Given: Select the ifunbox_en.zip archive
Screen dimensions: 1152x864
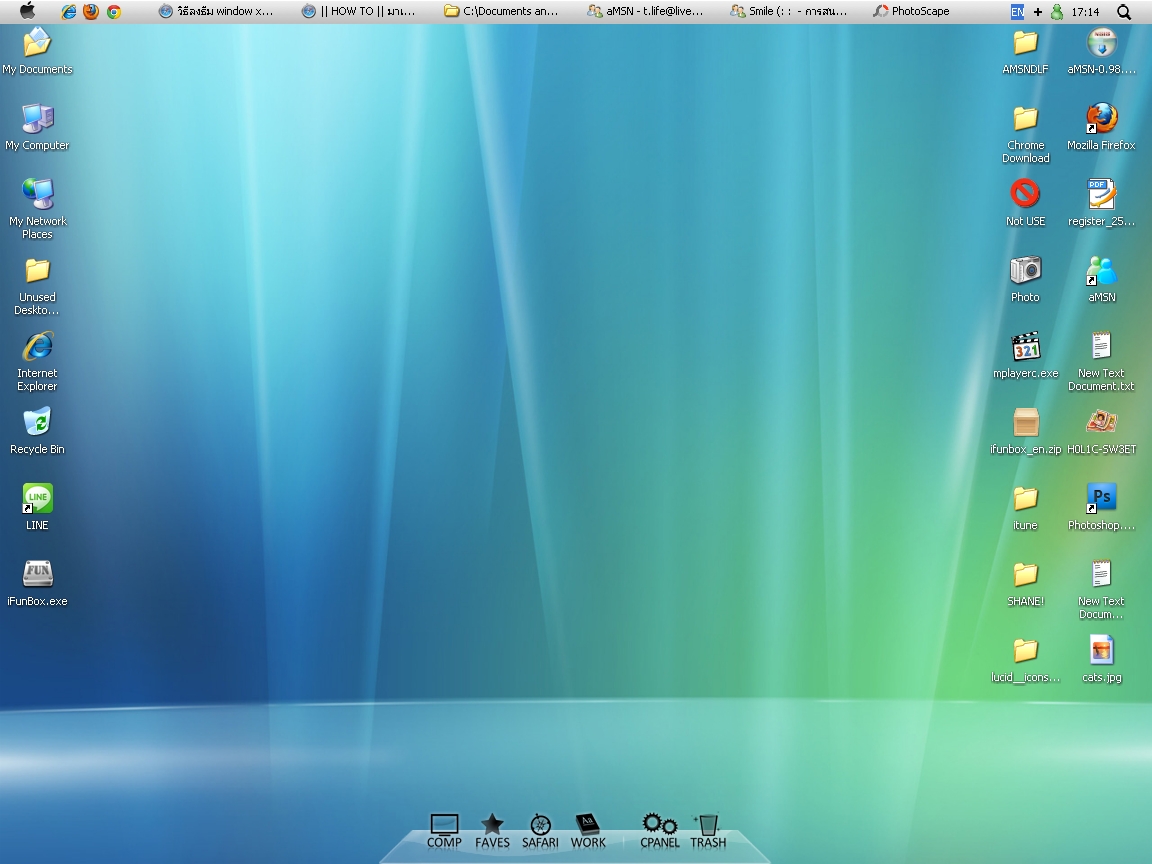Looking at the screenshot, I should 1026,431.
